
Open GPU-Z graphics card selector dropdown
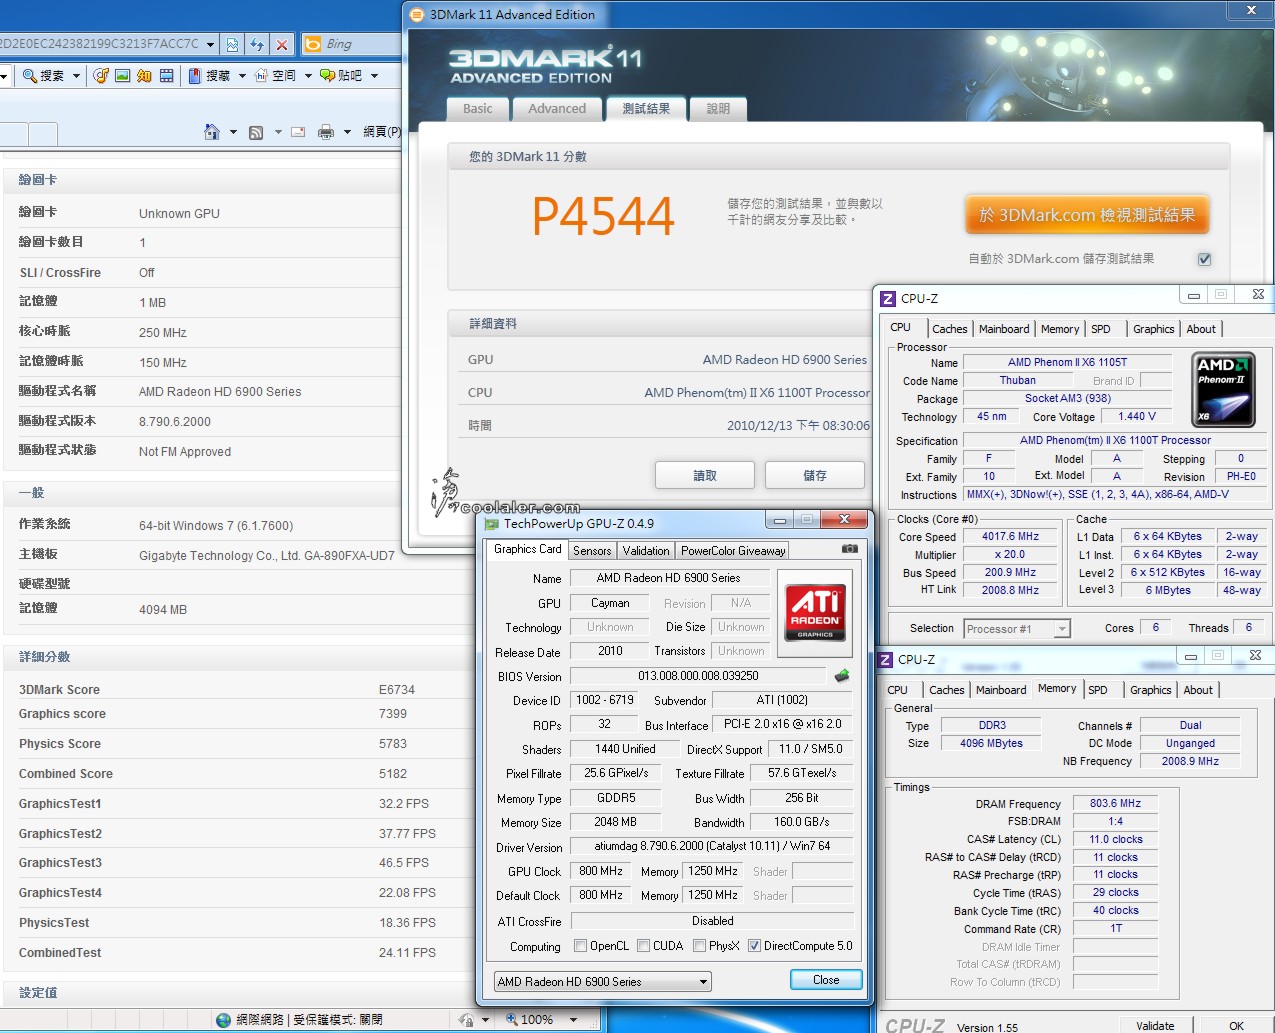[704, 982]
